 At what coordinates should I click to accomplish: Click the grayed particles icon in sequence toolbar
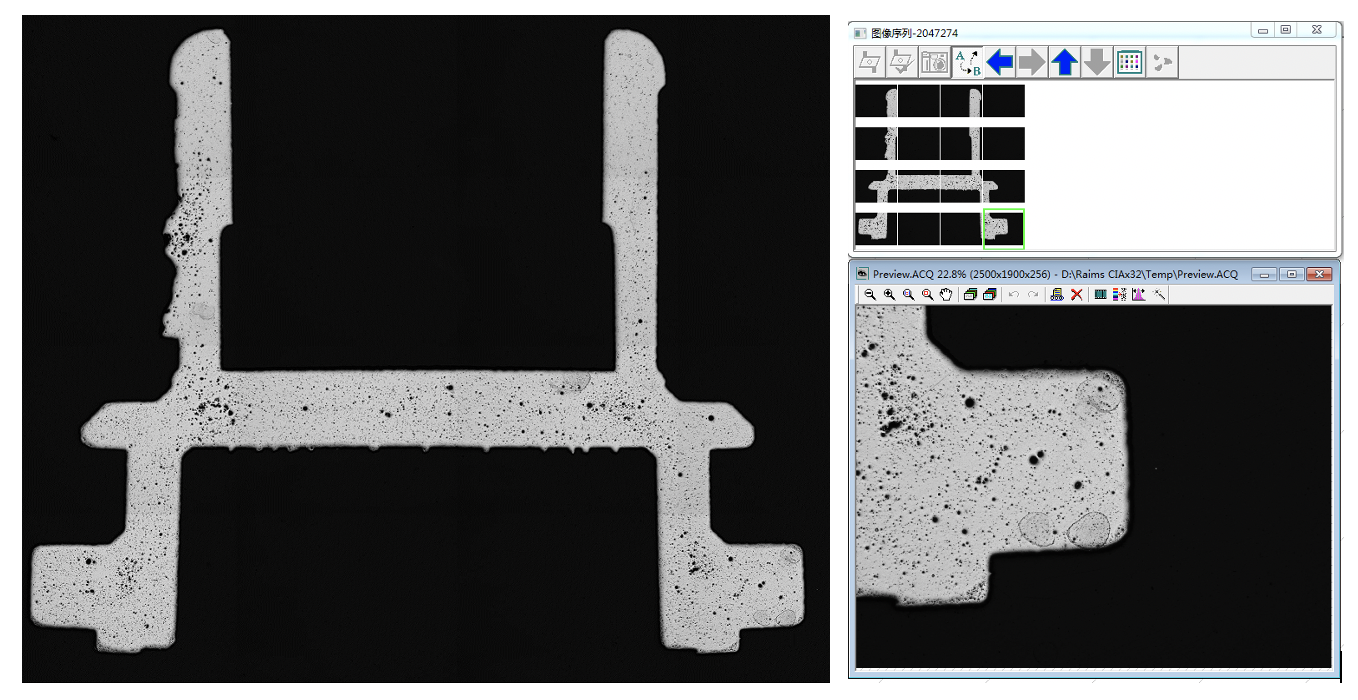[x=1161, y=62]
